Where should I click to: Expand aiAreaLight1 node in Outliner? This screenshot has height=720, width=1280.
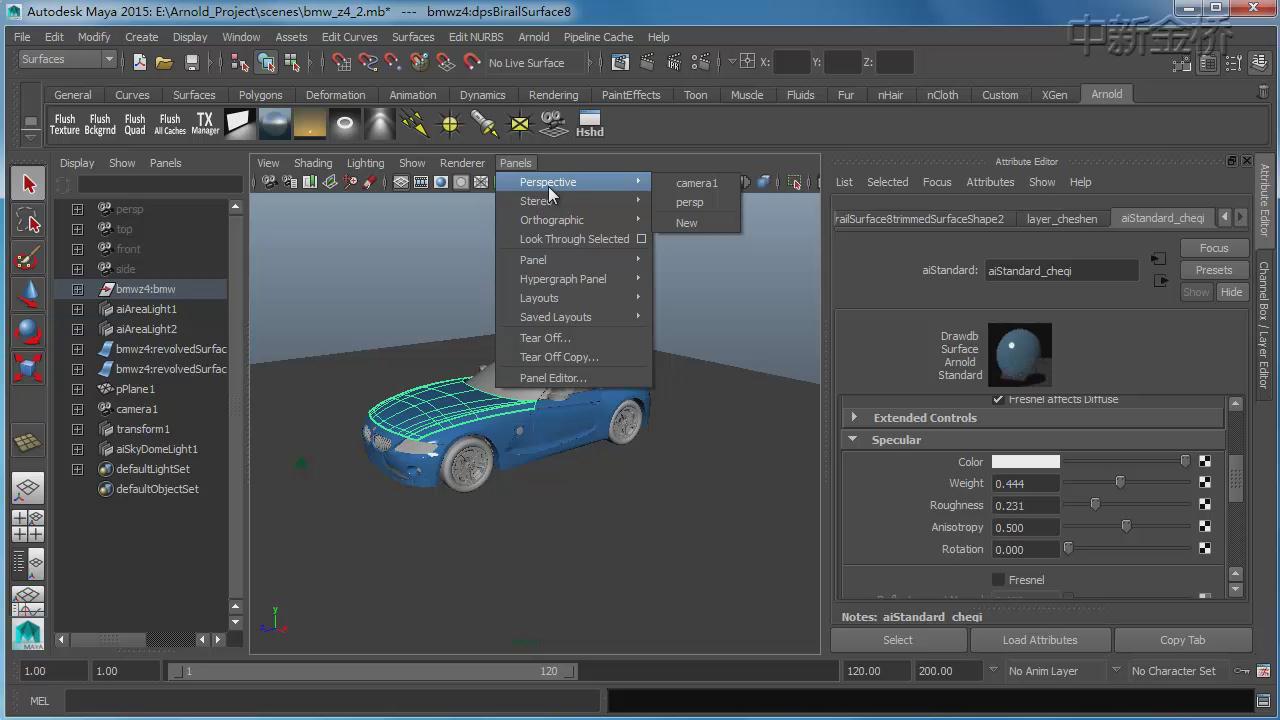click(77, 309)
